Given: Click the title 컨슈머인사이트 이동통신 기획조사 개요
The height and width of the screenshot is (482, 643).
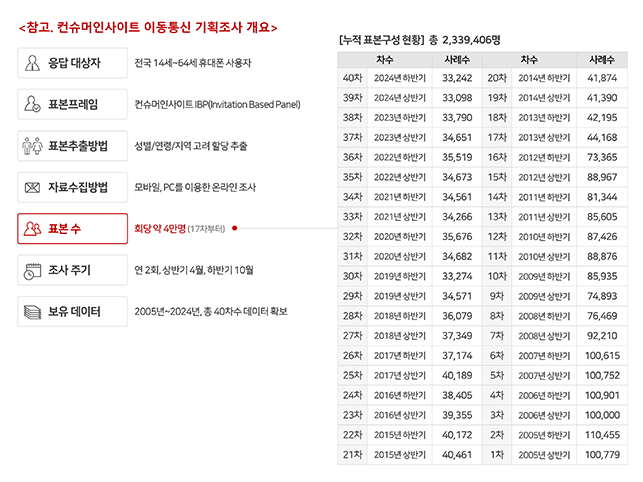Looking at the screenshot, I should click(x=148, y=27).
